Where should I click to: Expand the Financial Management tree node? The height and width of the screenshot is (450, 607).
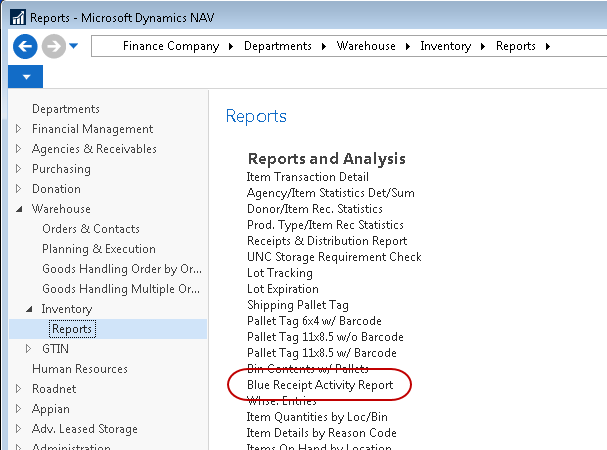tap(18, 129)
